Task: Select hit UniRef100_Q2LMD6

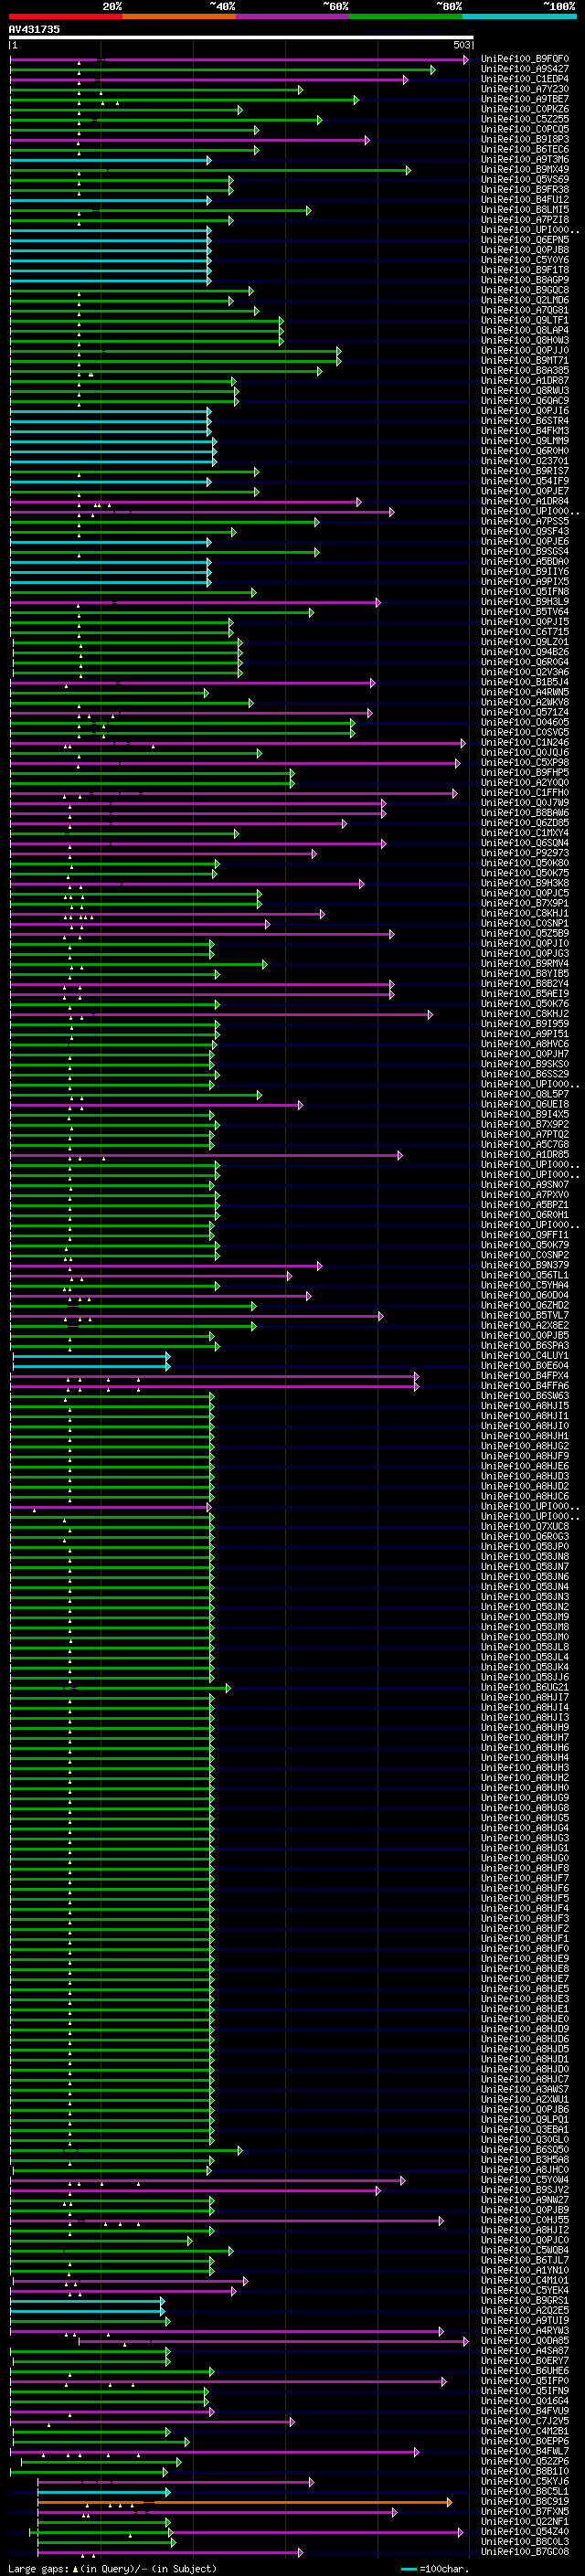Action: pos(525,300)
